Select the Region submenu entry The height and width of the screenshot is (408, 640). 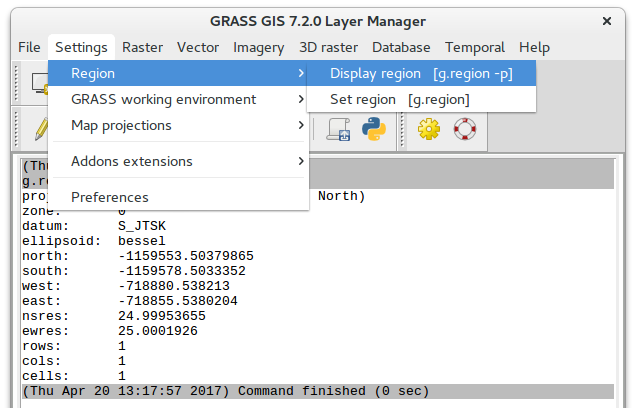(178, 73)
